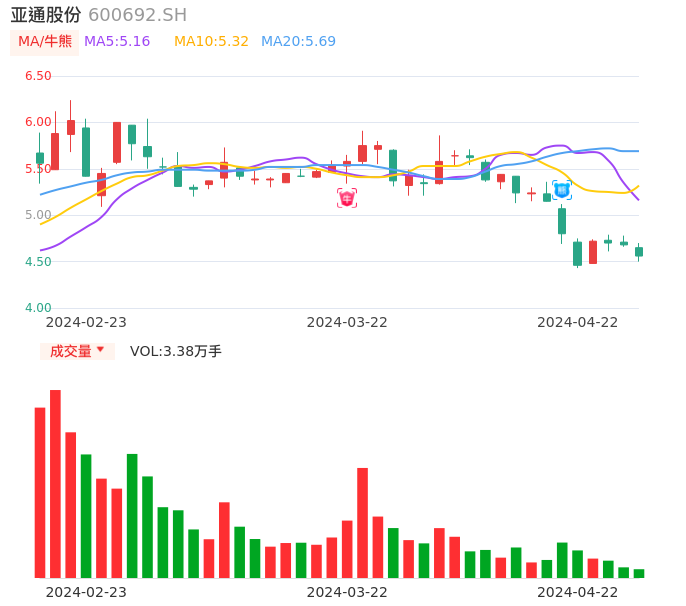Click the blue bear (熊) signal marker
686x606 pixels.
pyautogui.click(x=562, y=189)
